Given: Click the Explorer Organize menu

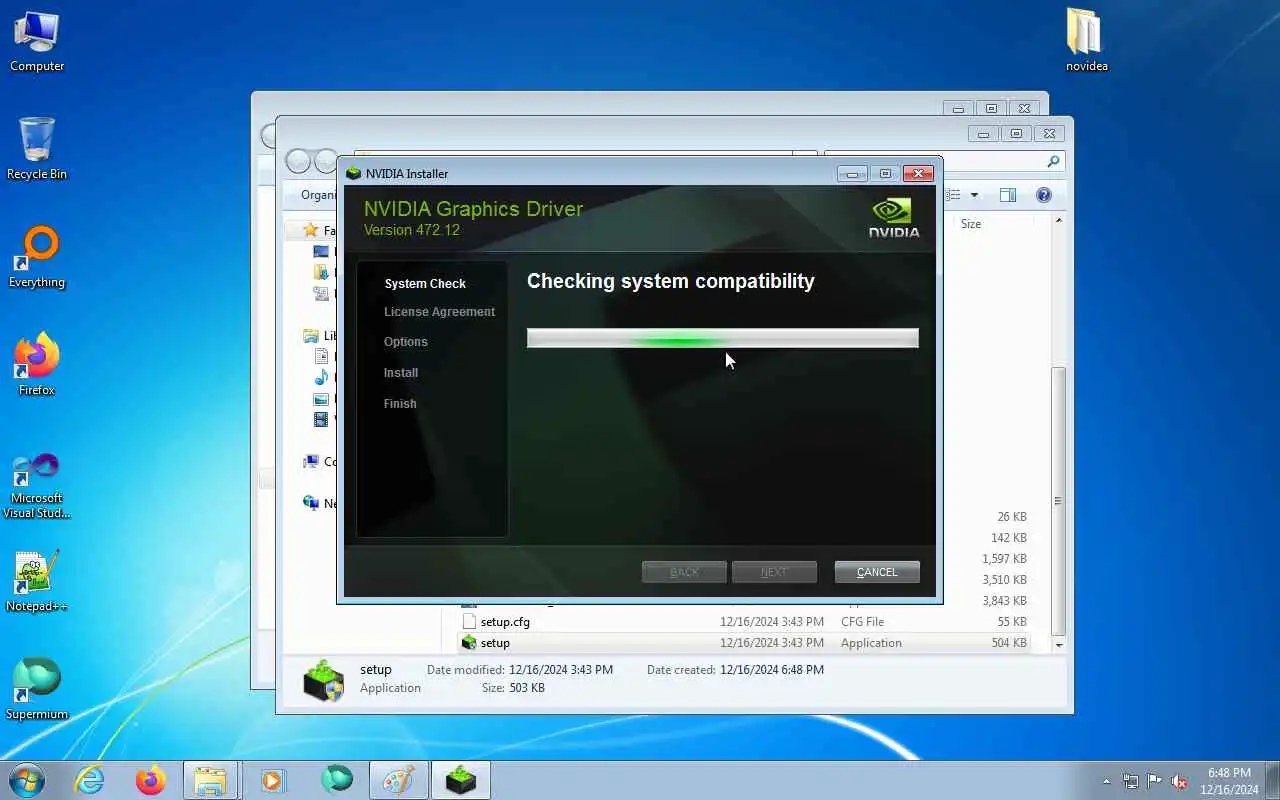Looking at the screenshot, I should click(x=318, y=195).
